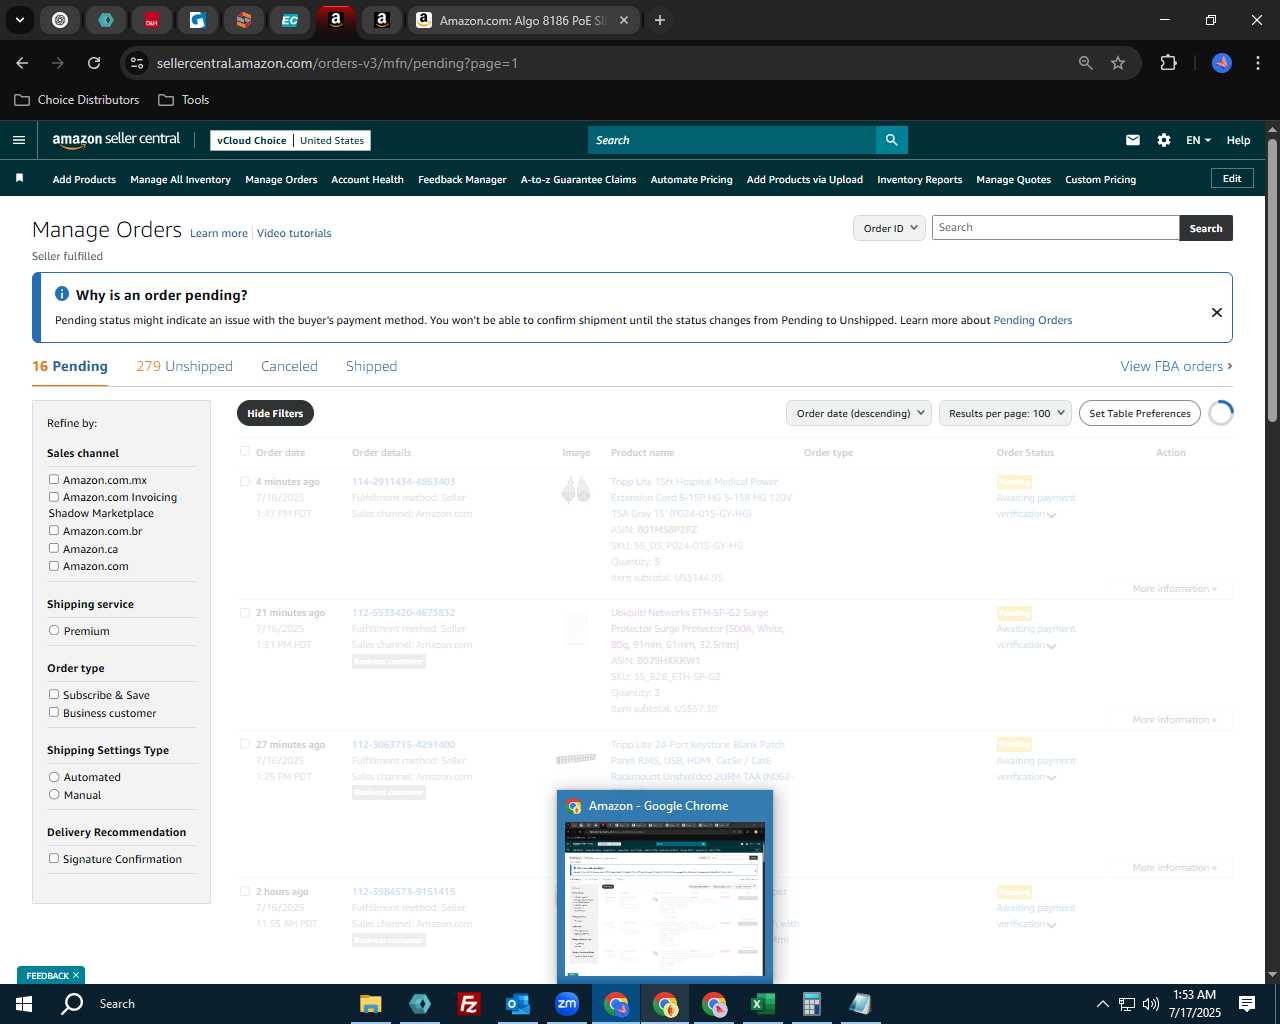Open a new browser tab
This screenshot has width=1280, height=1024.
coord(660,20)
